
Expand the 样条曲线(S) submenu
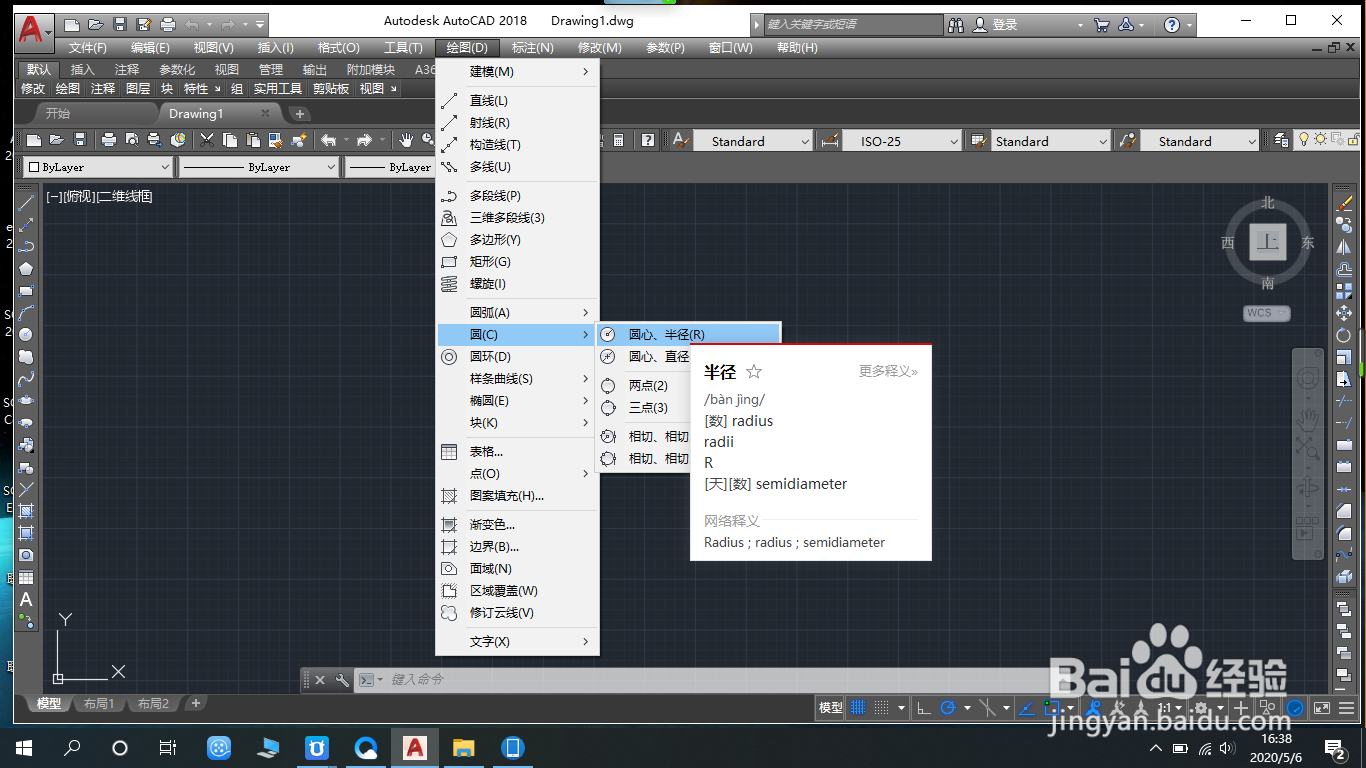[x=518, y=379]
